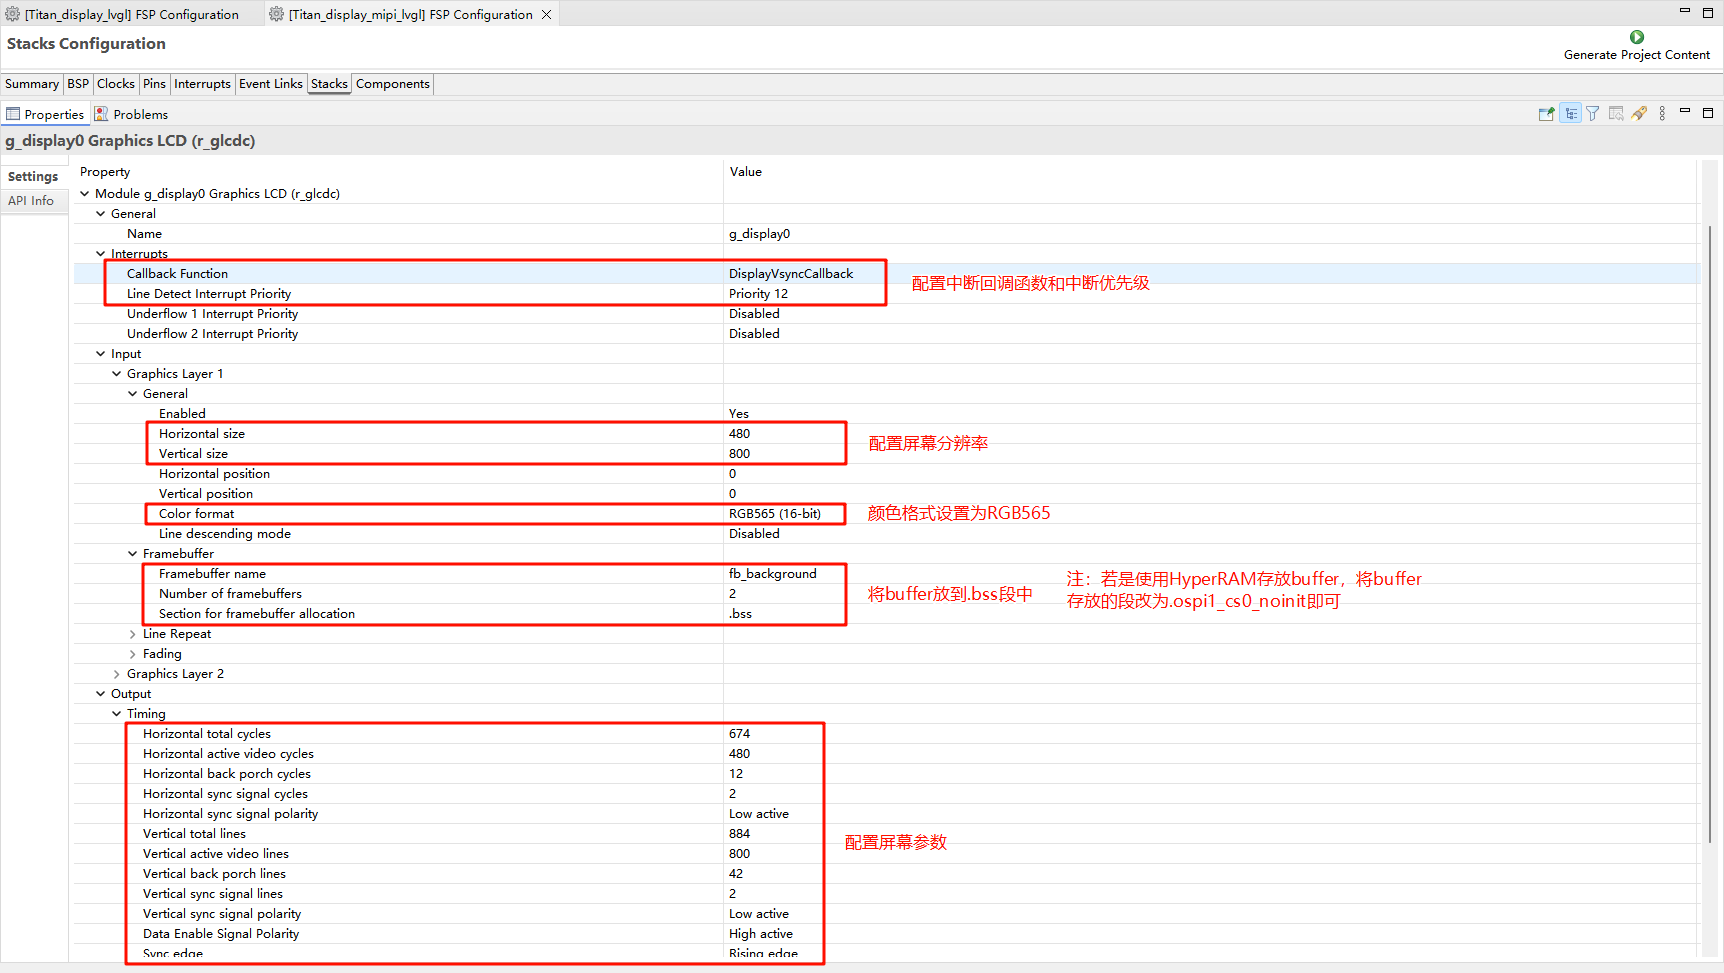Toggle the Show Categories tree icon
The image size is (1724, 973).
tap(1571, 114)
